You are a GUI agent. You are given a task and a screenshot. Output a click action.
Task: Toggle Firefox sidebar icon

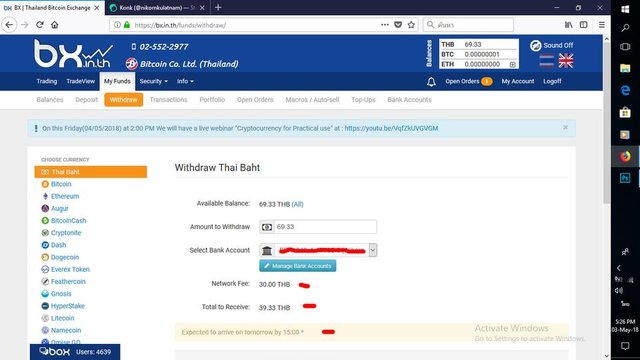click(584, 25)
